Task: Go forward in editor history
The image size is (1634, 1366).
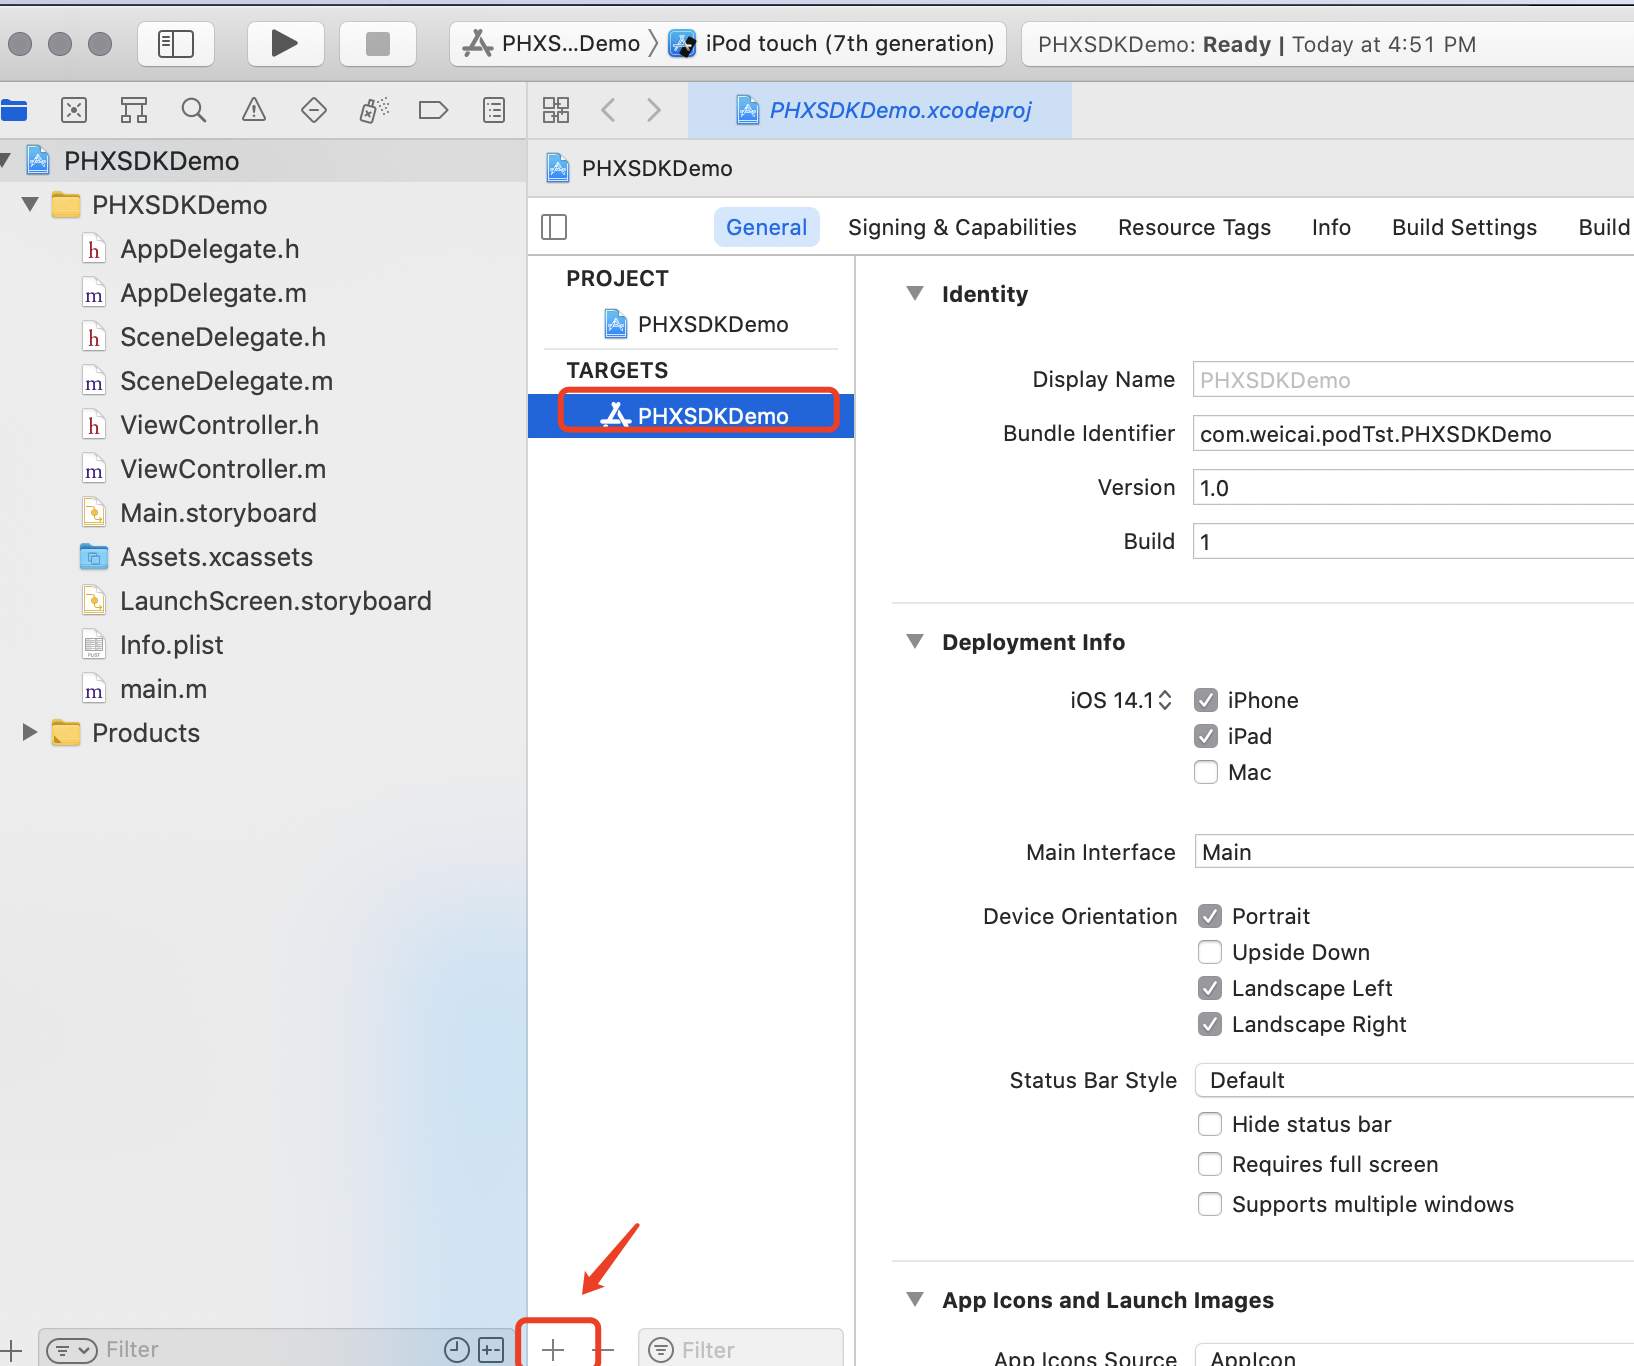Action: (654, 110)
